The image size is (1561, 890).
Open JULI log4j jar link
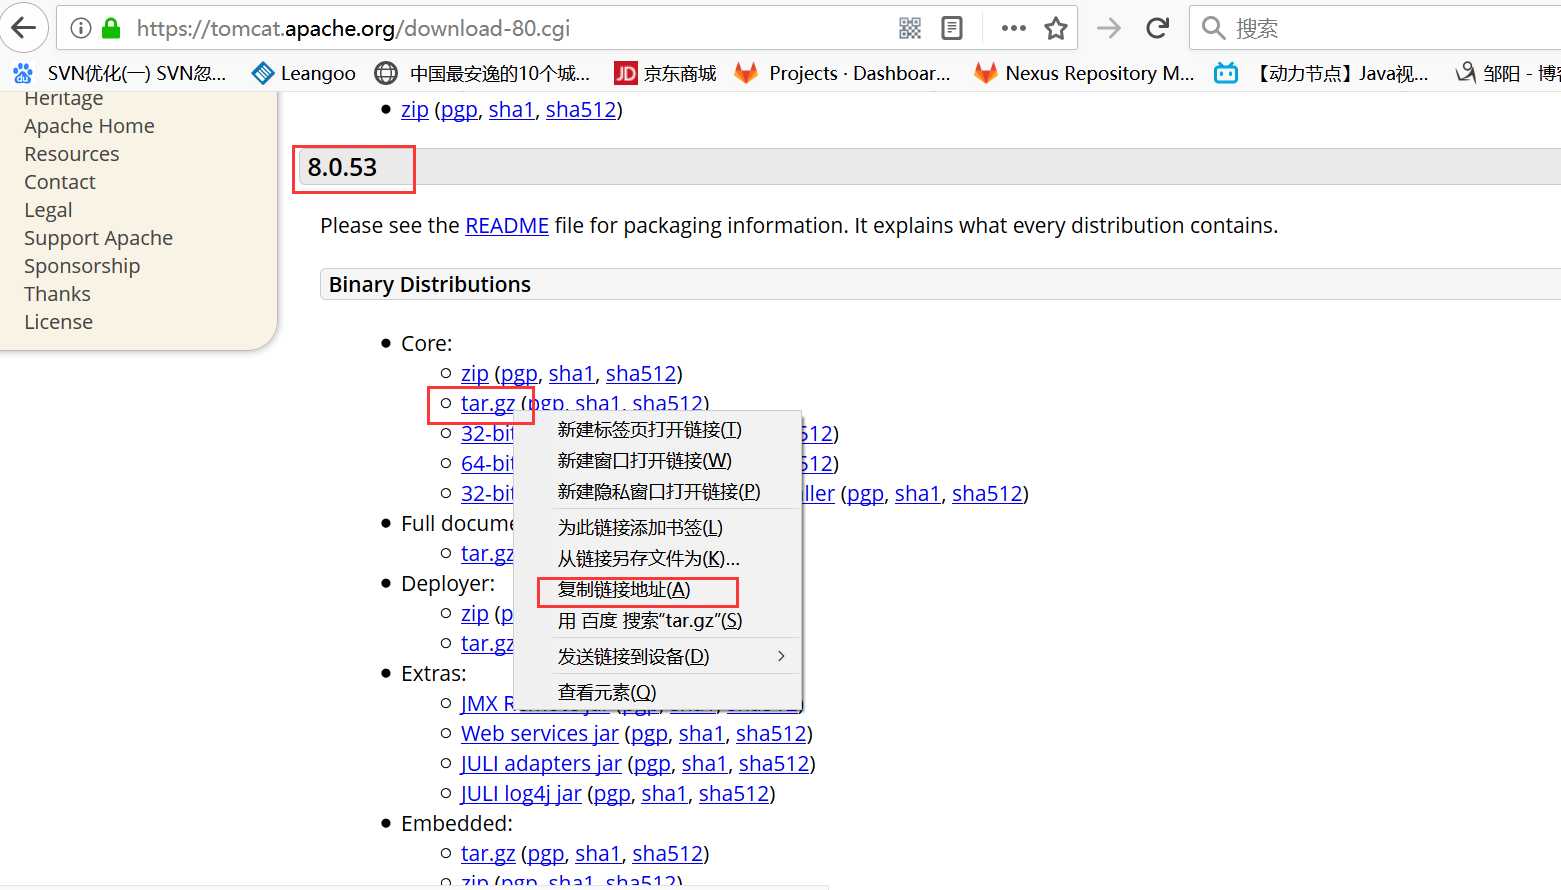click(521, 794)
